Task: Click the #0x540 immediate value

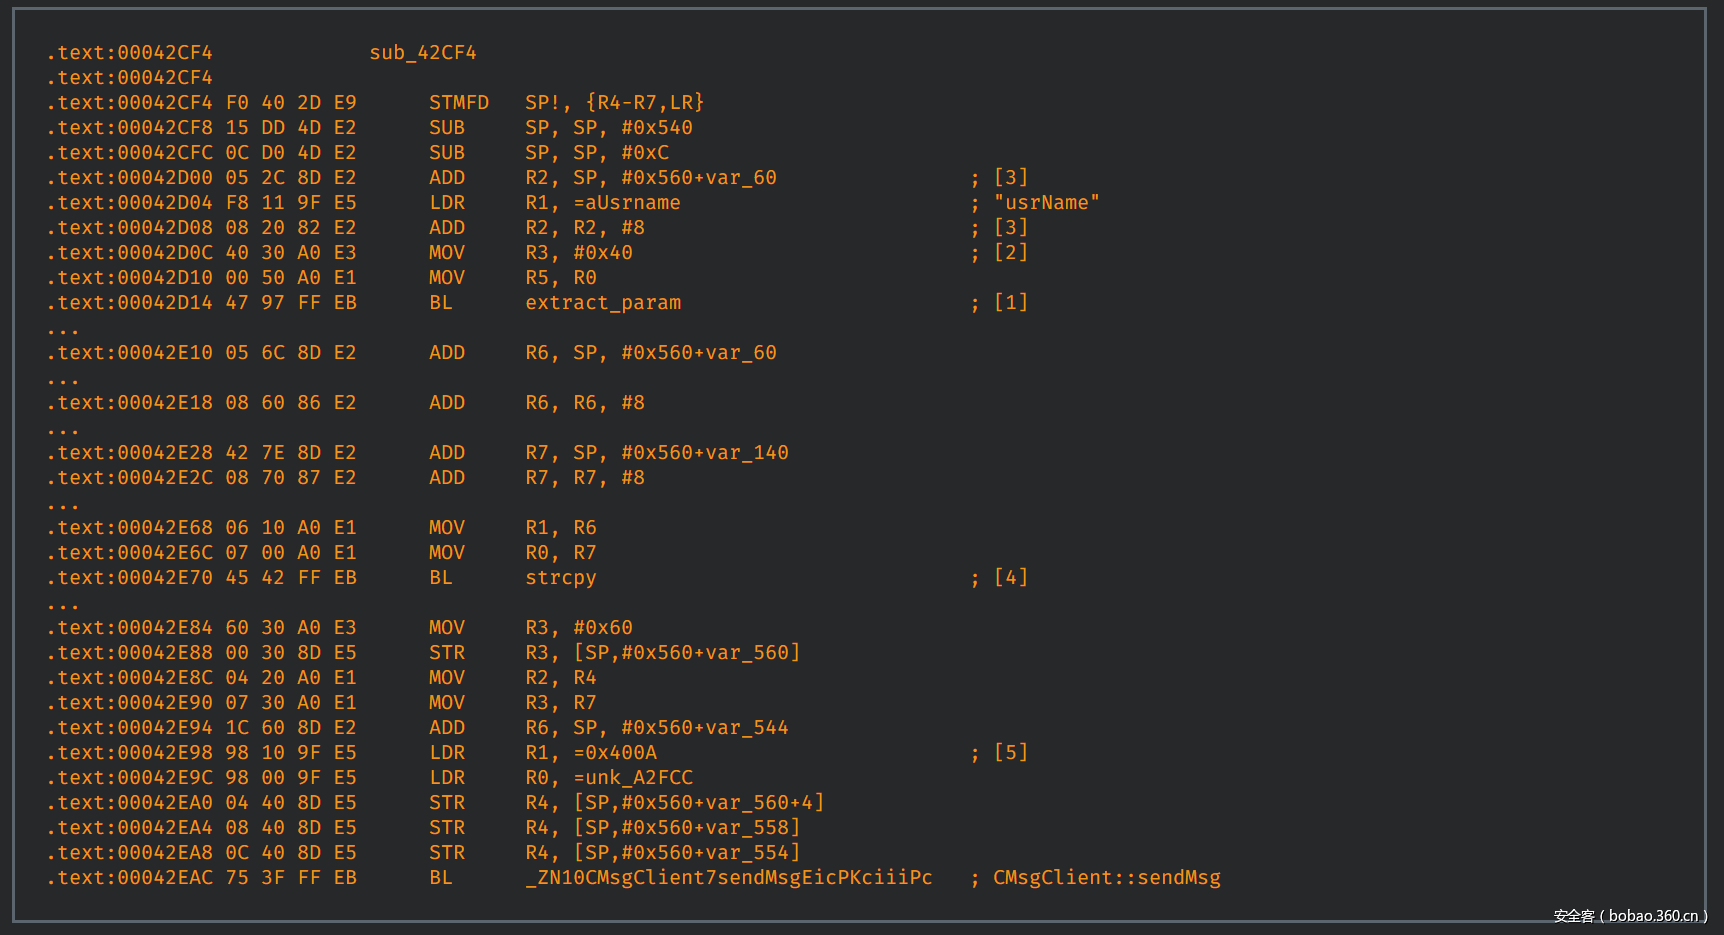Action: point(657,128)
